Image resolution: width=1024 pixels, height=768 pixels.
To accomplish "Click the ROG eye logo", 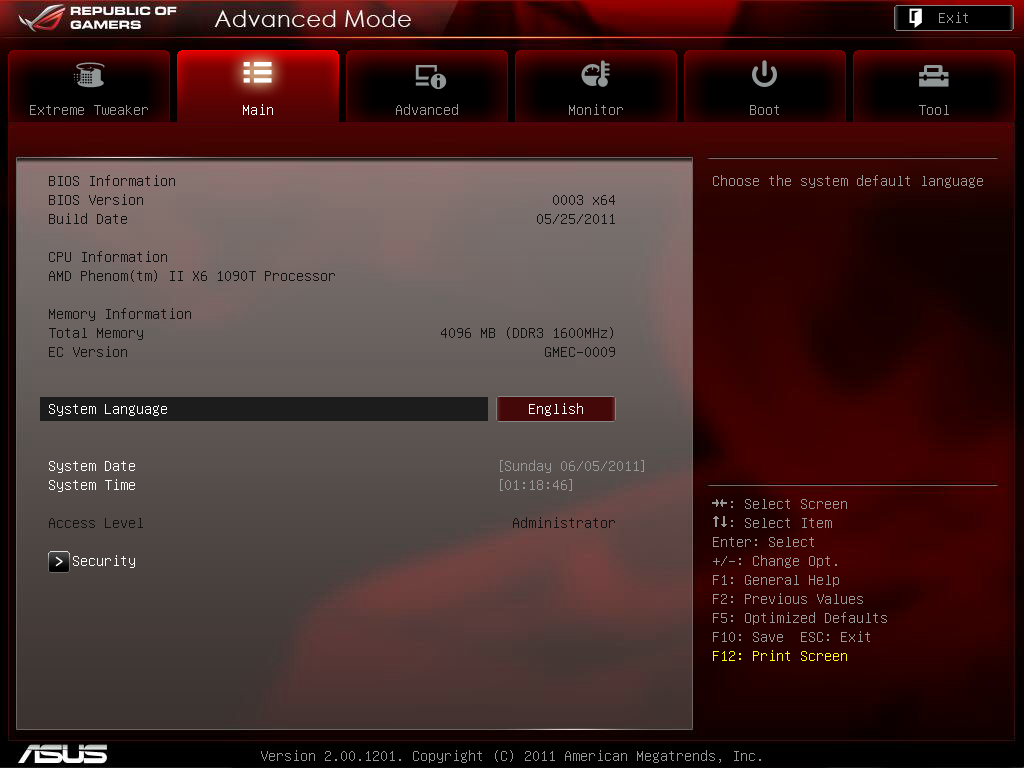I will tap(41, 18).
